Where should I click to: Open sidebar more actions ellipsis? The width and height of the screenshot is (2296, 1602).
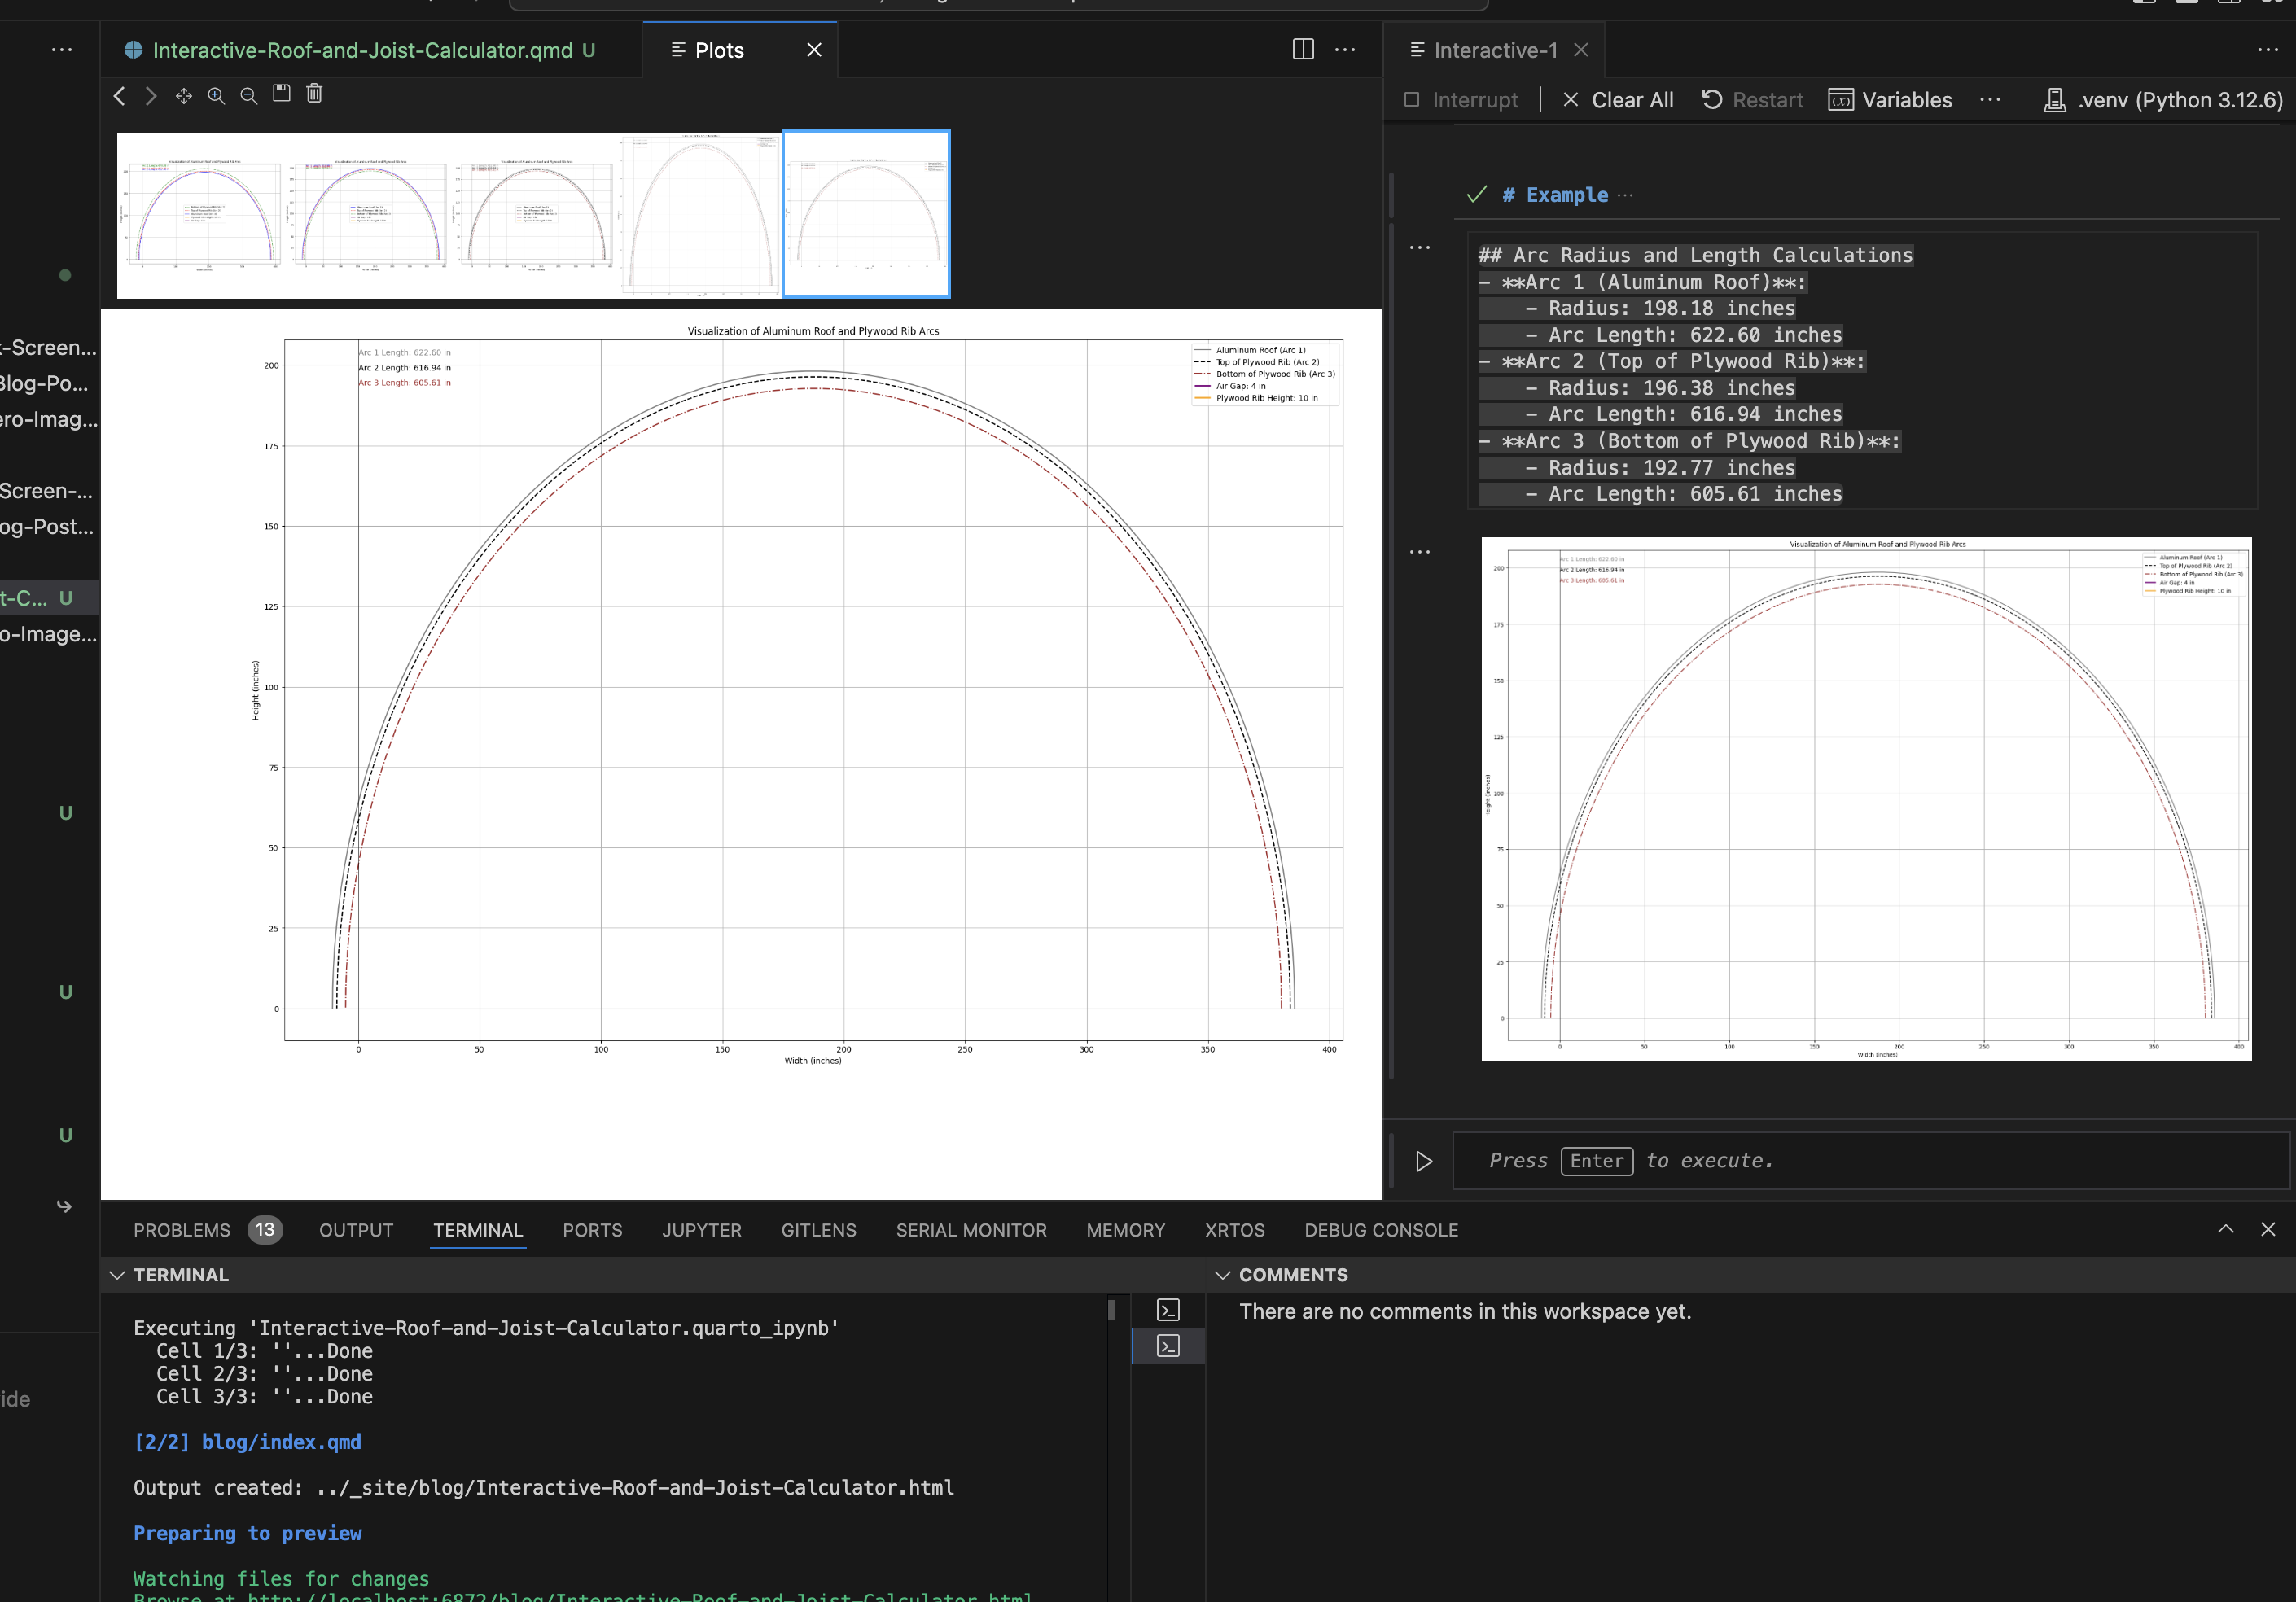click(62, 49)
